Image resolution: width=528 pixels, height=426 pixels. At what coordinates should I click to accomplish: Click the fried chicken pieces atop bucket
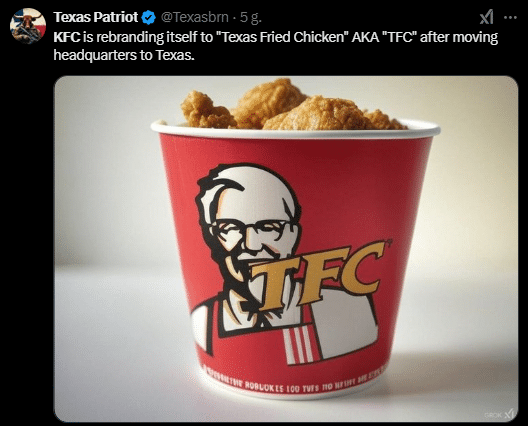293,104
